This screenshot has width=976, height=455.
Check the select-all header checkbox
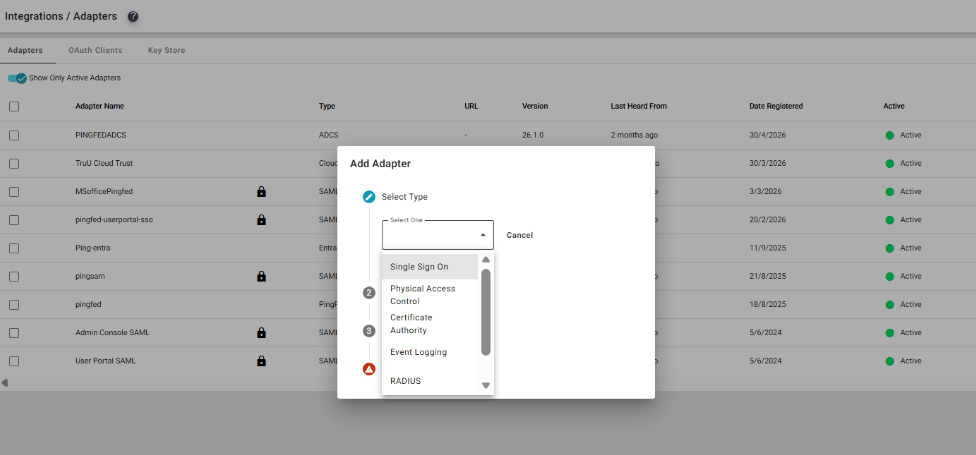(x=14, y=106)
